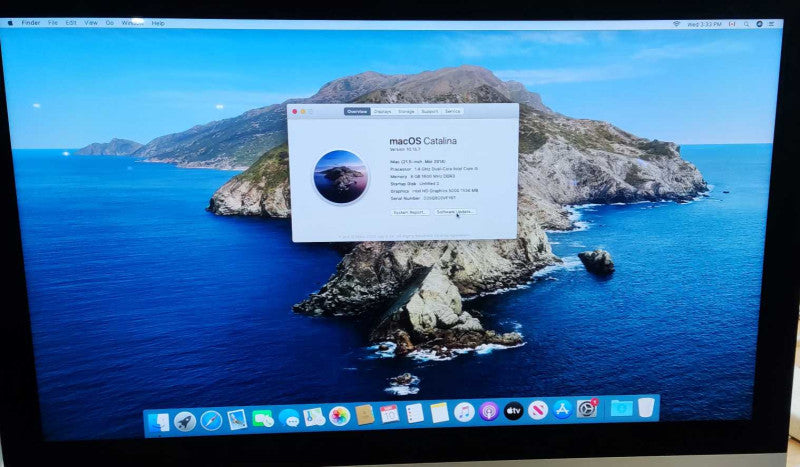Click the macOS Catalina round logo image

tap(341, 177)
